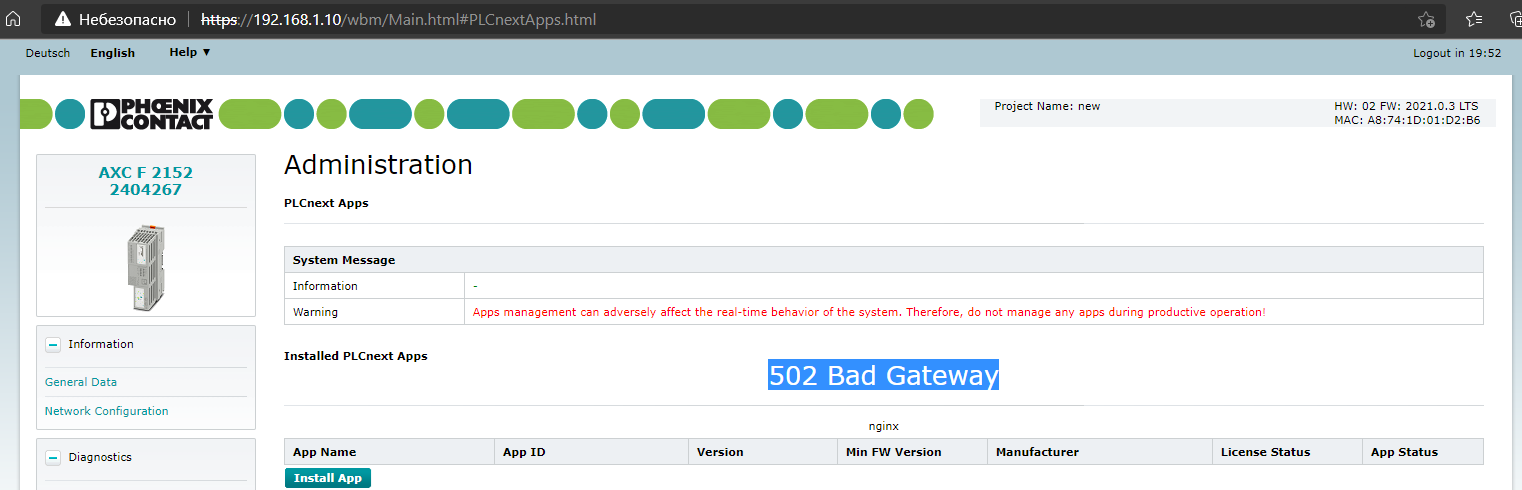Switch language to English
This screenshot has width=1522, height=490.
tap(112, 53)
